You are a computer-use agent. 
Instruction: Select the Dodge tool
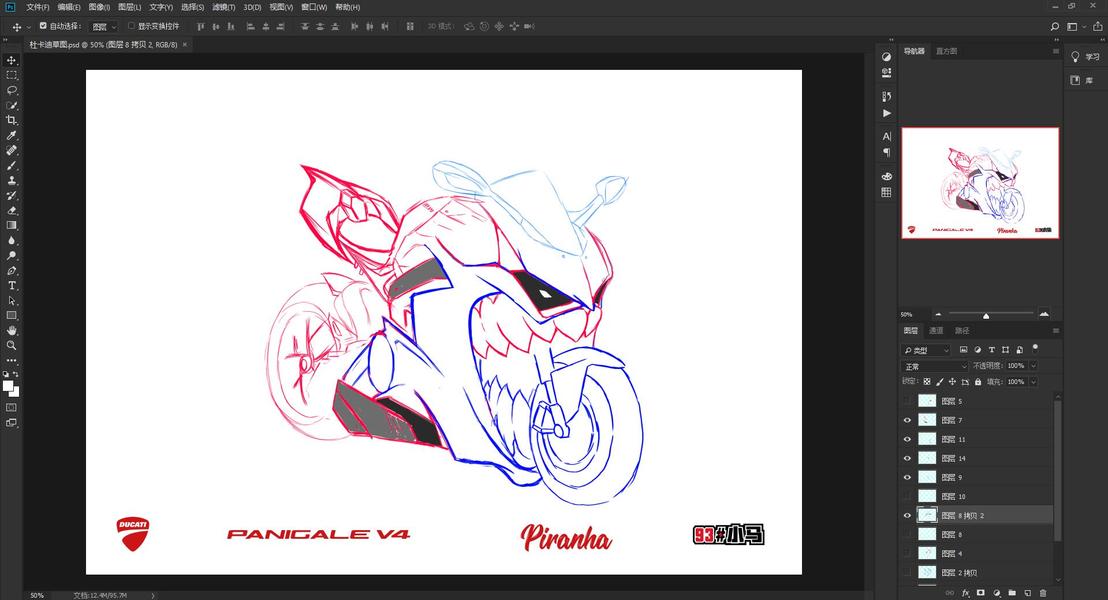point(11,256)
